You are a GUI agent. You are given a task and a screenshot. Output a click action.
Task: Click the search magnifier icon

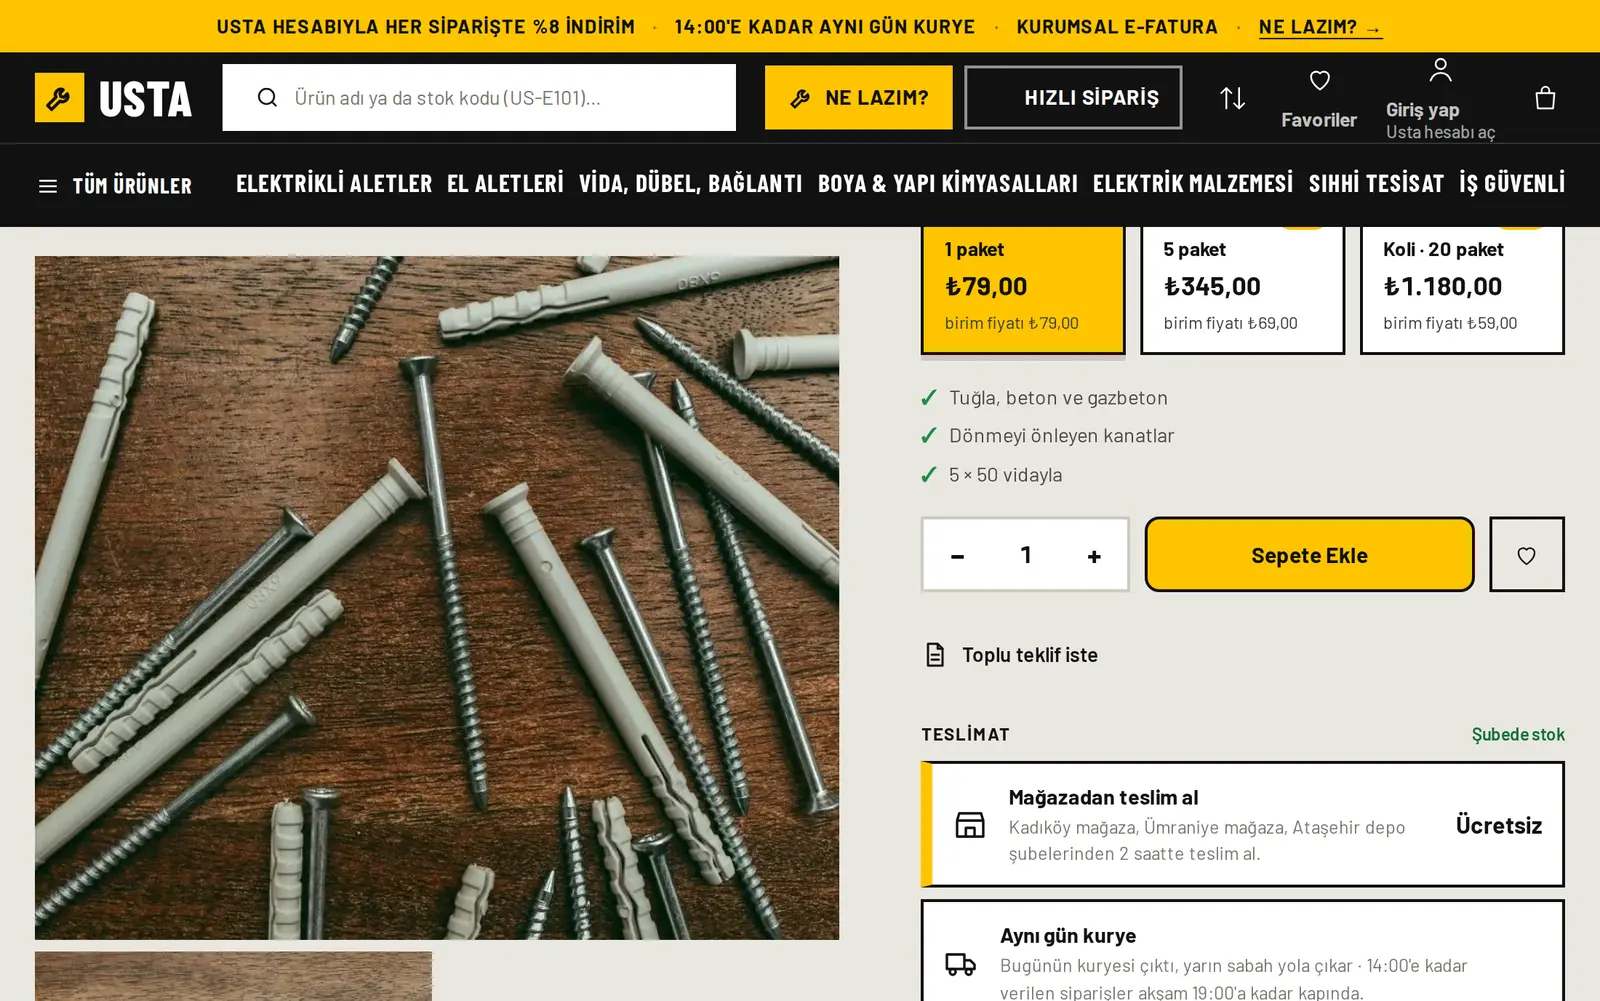click(x=267, y=97)
